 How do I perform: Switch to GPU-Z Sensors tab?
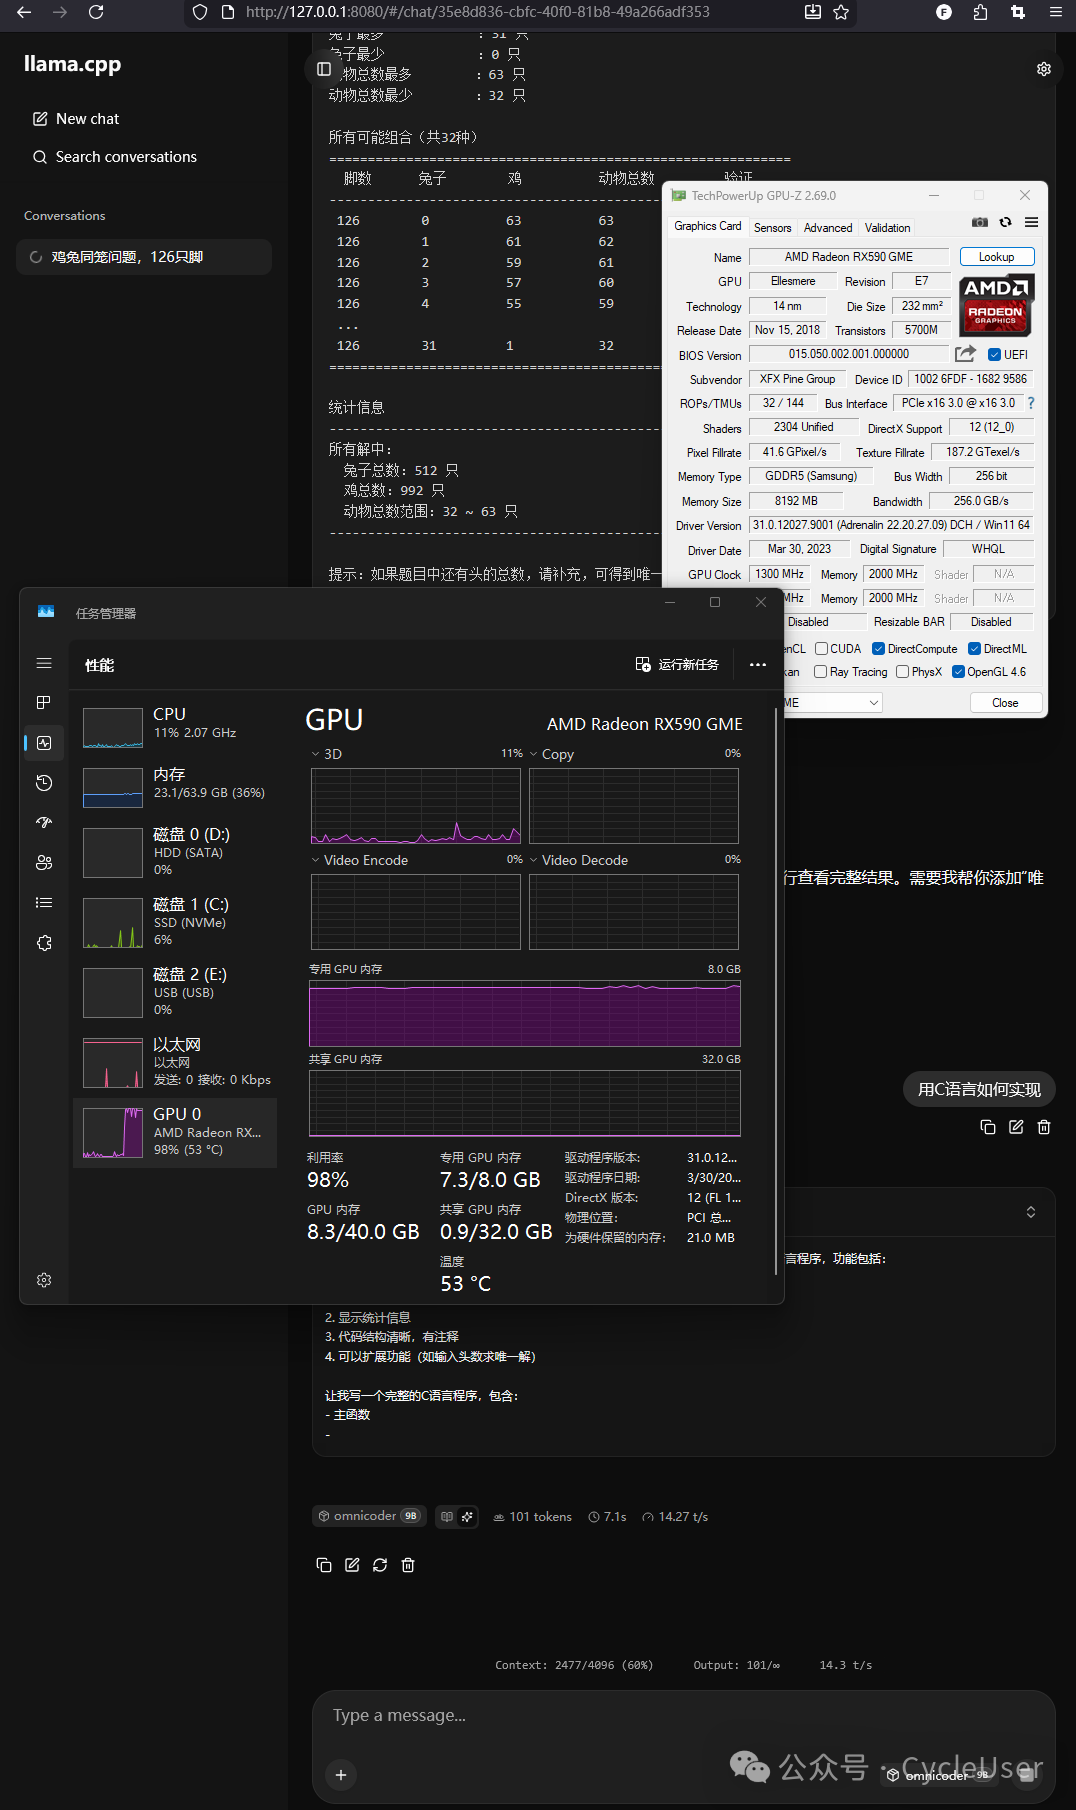[772, 228]
